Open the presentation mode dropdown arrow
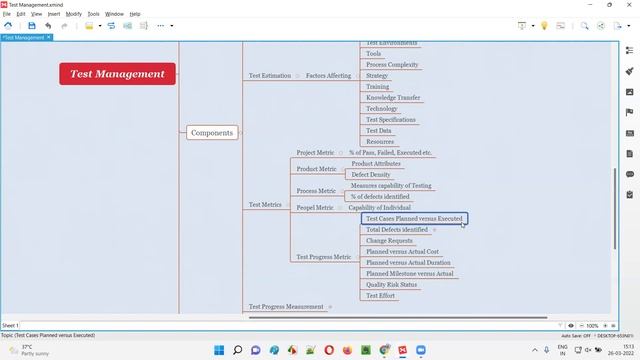Screen dimensions: 640x360 point(533,26)
